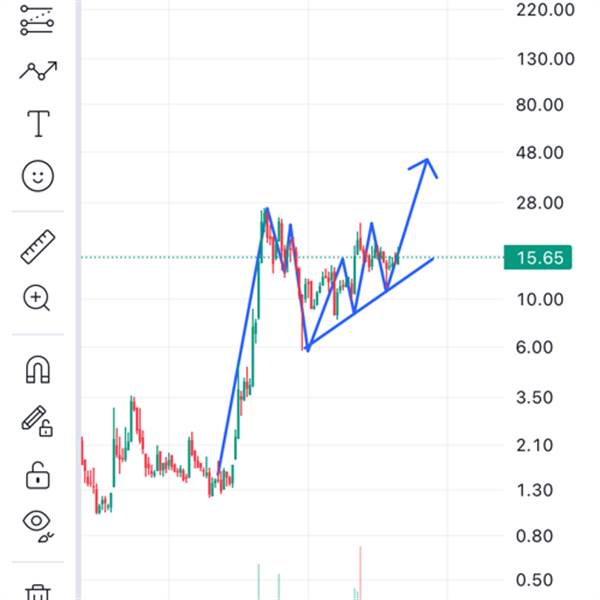Activate the Zoom in tool

coord(36,298)
